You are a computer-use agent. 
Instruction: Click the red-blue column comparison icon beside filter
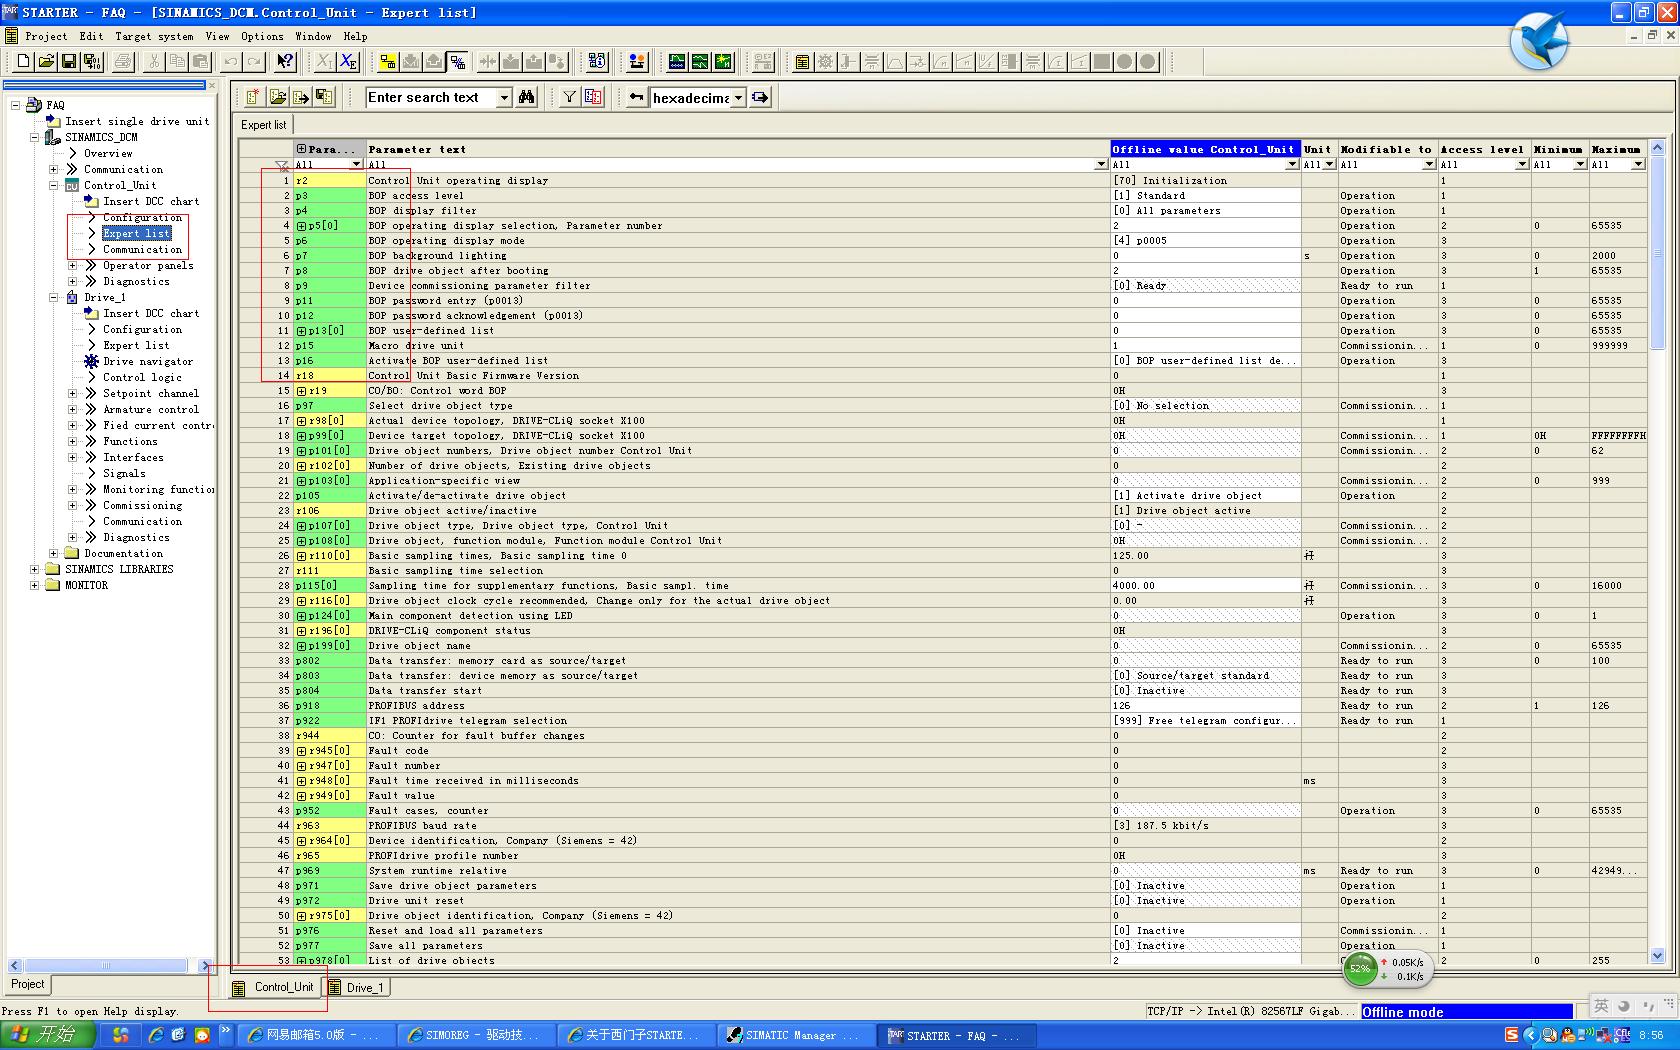click(593, 97)
